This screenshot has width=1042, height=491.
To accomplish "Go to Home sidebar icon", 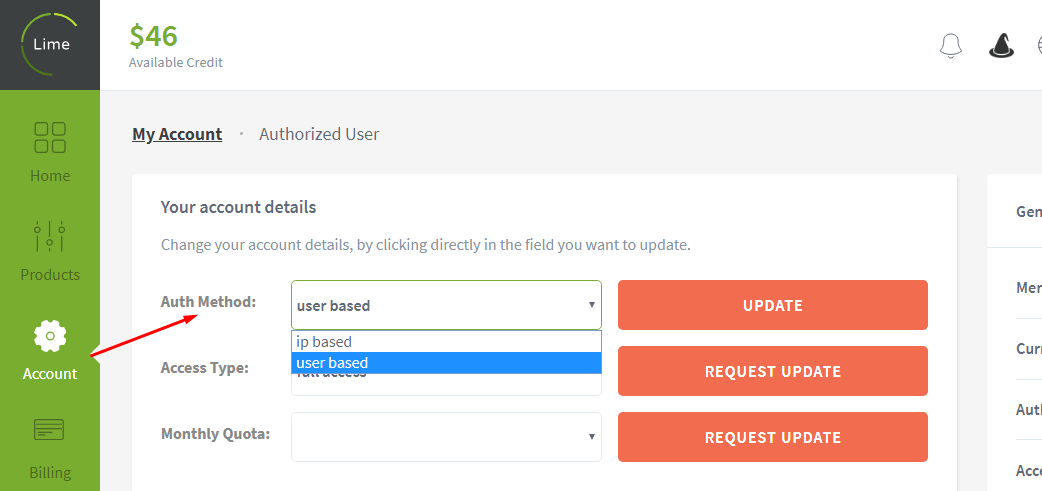I will [50, 138].
